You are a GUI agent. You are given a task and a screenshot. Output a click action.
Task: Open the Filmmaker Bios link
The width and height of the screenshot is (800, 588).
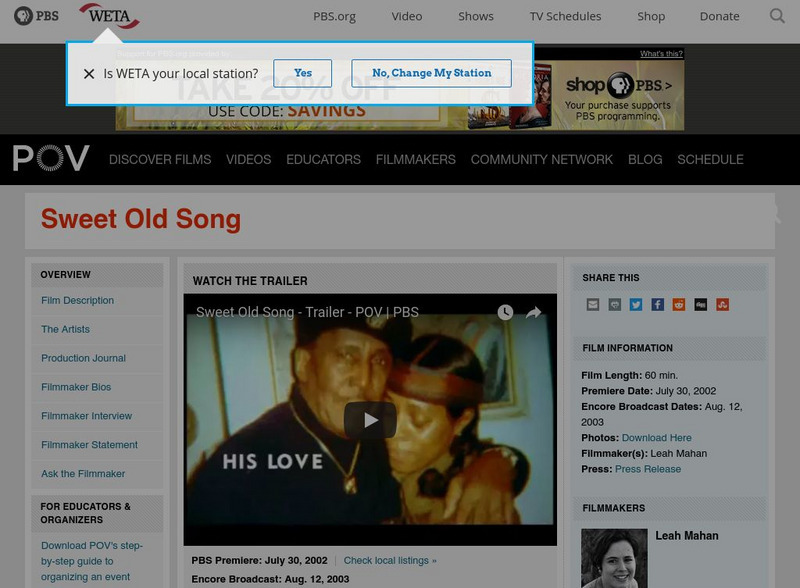point(76,387)
